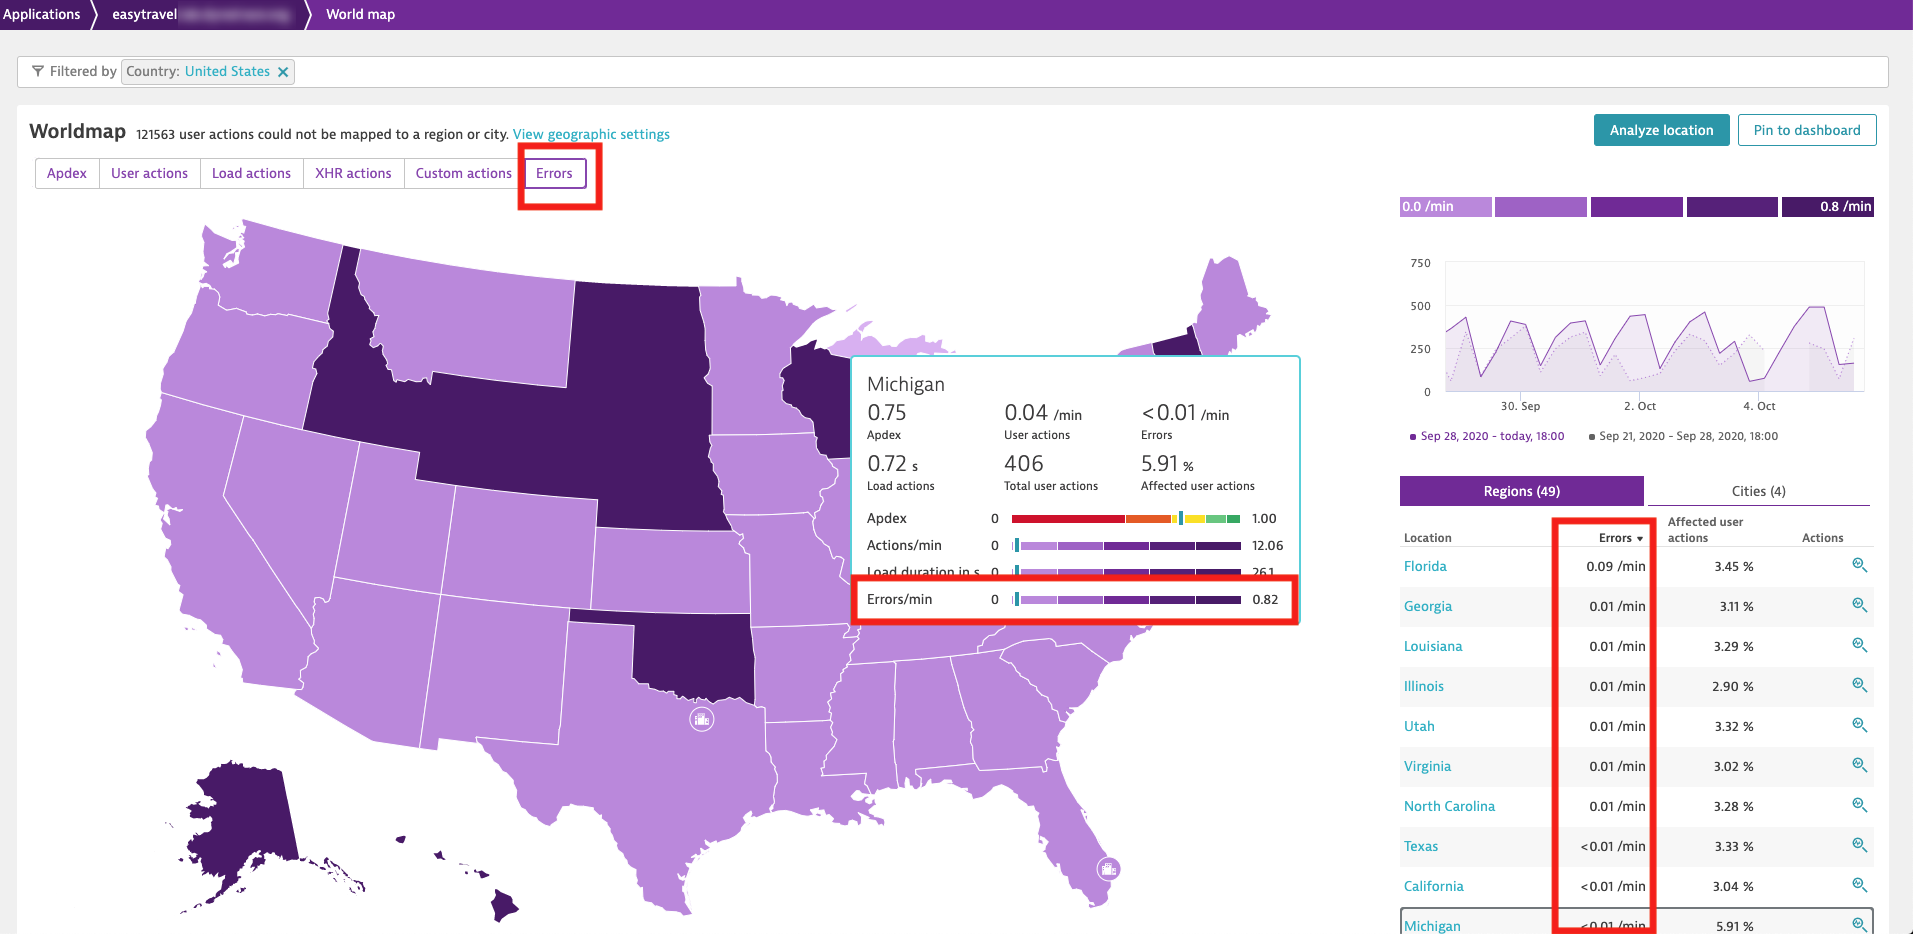The height and width of the screenshot is (934, 1913).
Task: Click the darkest 0.8 /min legend swatch
Action: click(x=1828, y=207)
